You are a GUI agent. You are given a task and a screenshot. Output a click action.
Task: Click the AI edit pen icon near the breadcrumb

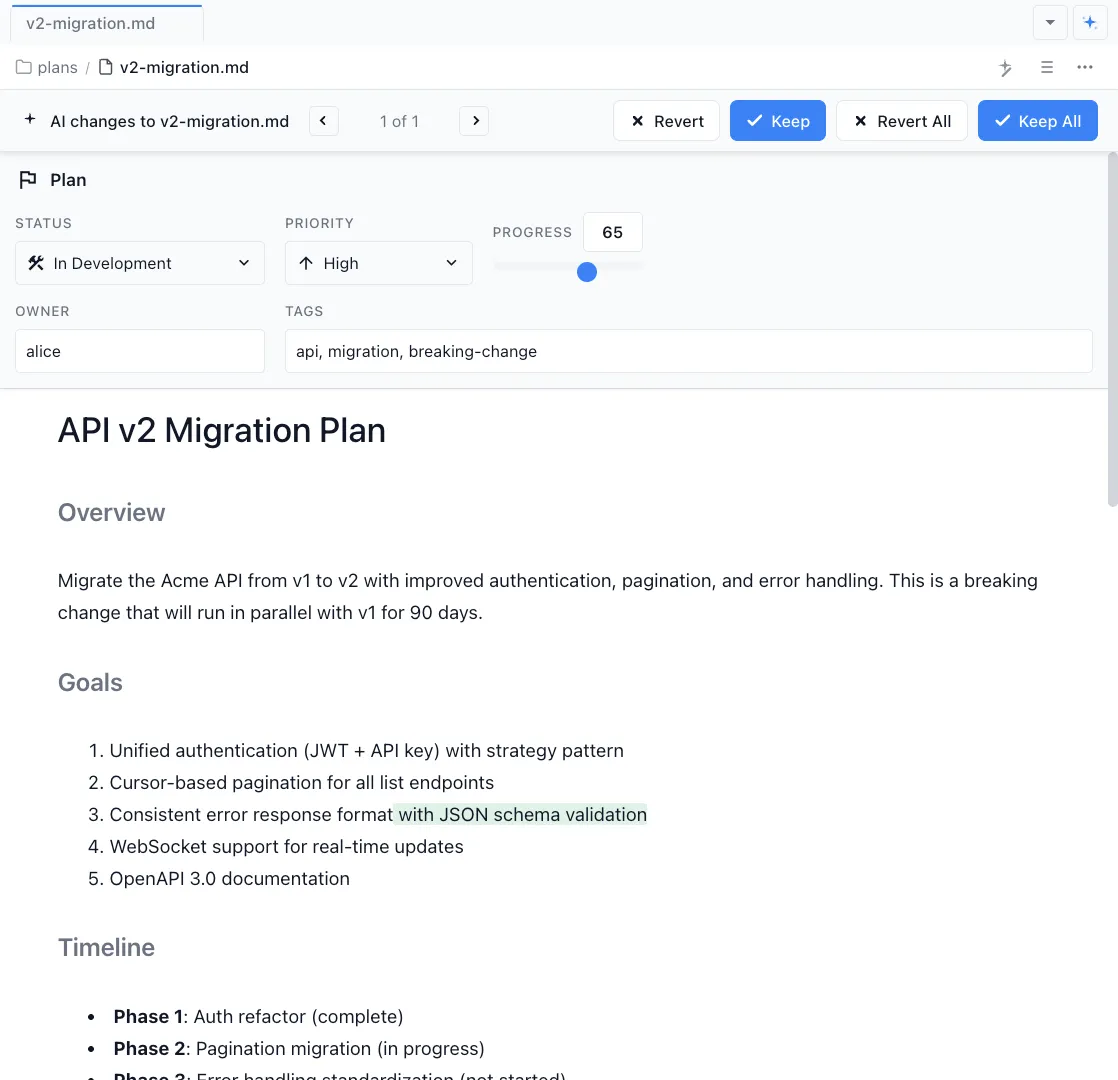(1005, 67)
